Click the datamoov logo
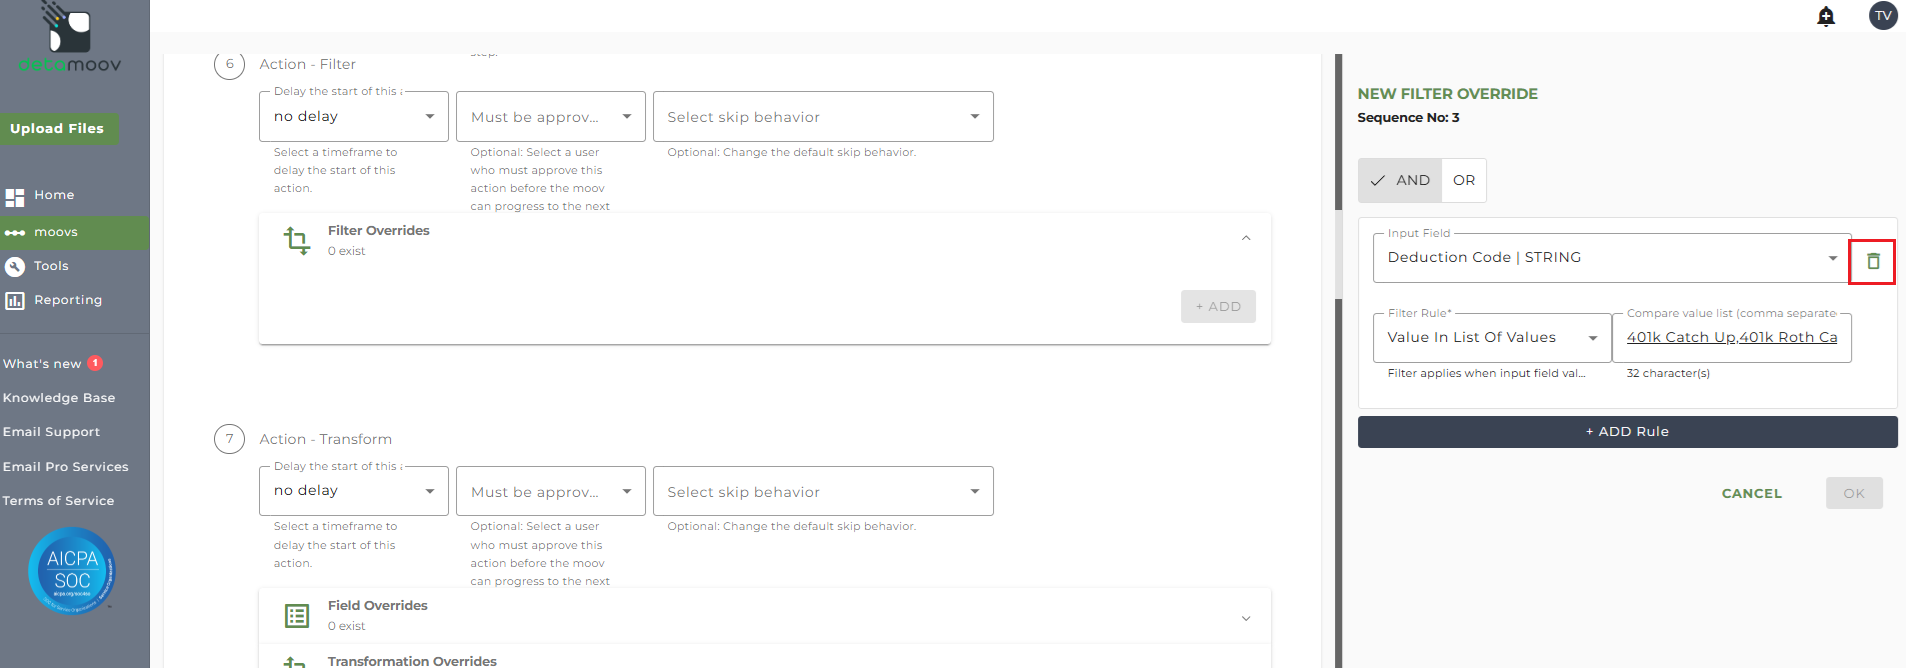1906x668 pixels. [x=70, y=40]
